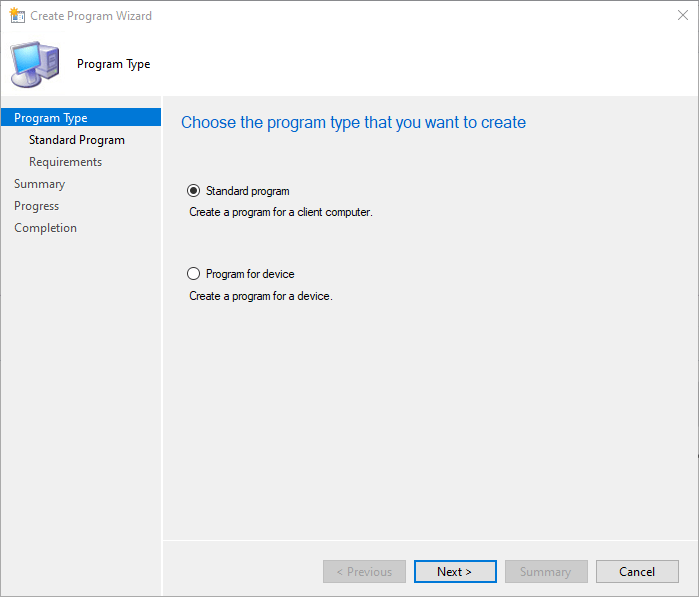Go to the Requirements step
Image resolution: width=699 pixels, height=597 pixels.
66,162
